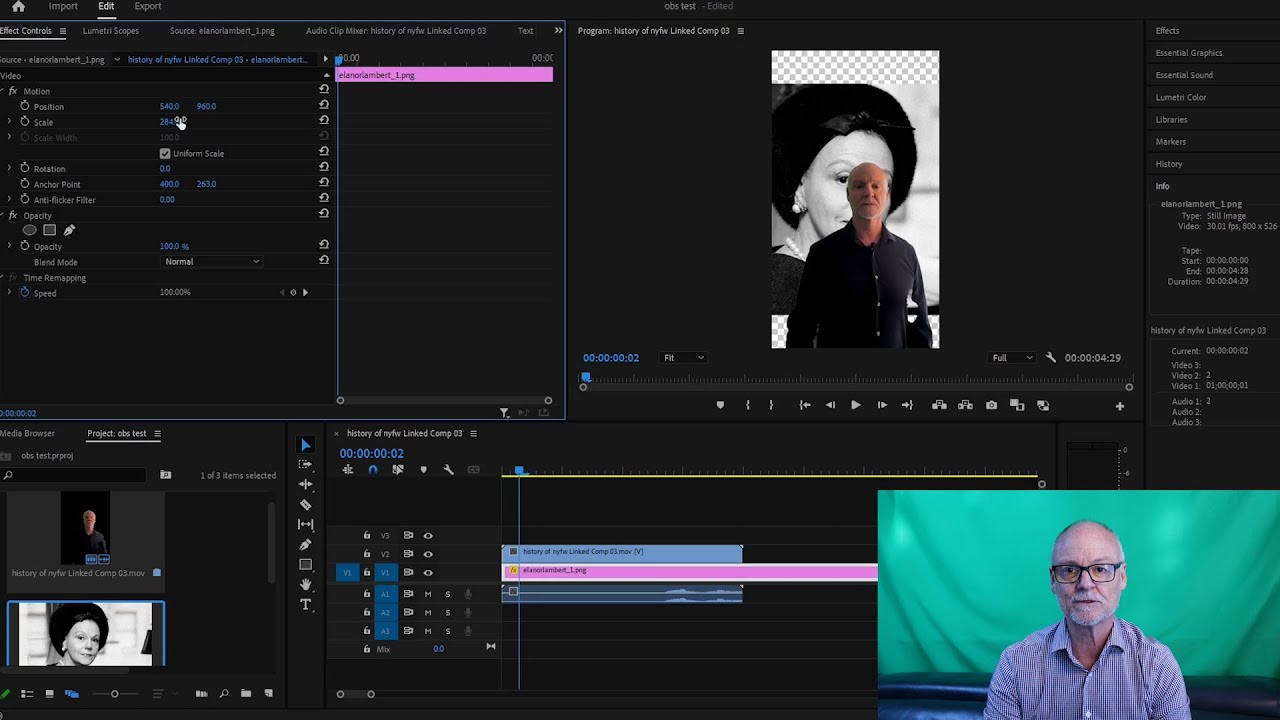Viewport: 1280px width, 720px height.
Task: Open the Blend Mode dropdown
Action: pyautogui.click(x=211, y=262)
